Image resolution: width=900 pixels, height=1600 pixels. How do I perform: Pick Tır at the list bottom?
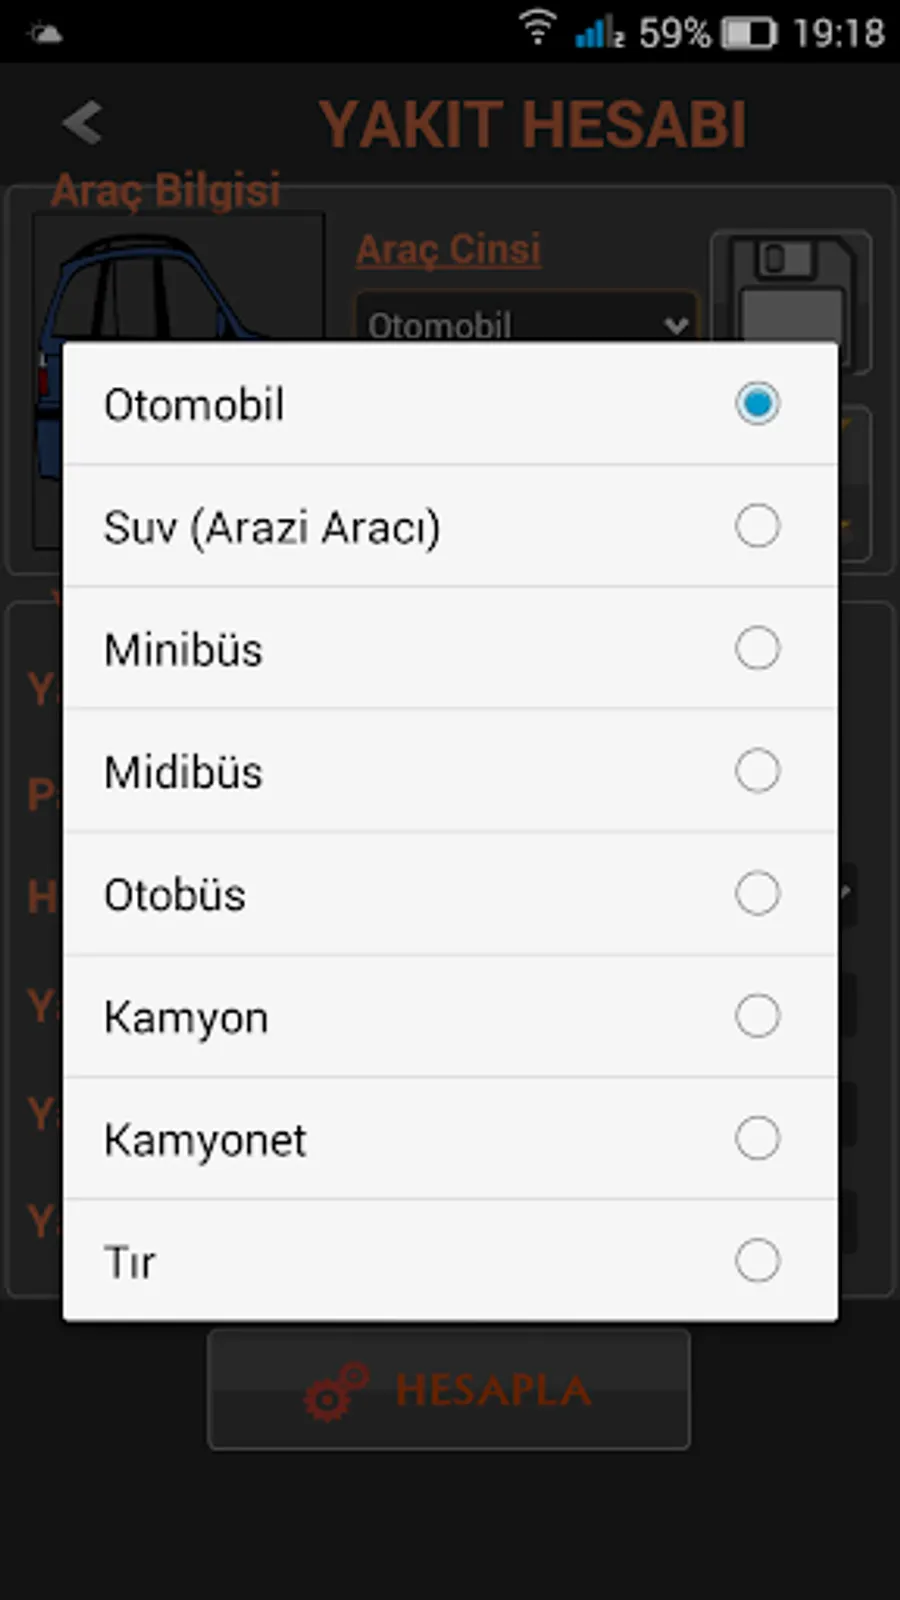(x=450, y=1261)
